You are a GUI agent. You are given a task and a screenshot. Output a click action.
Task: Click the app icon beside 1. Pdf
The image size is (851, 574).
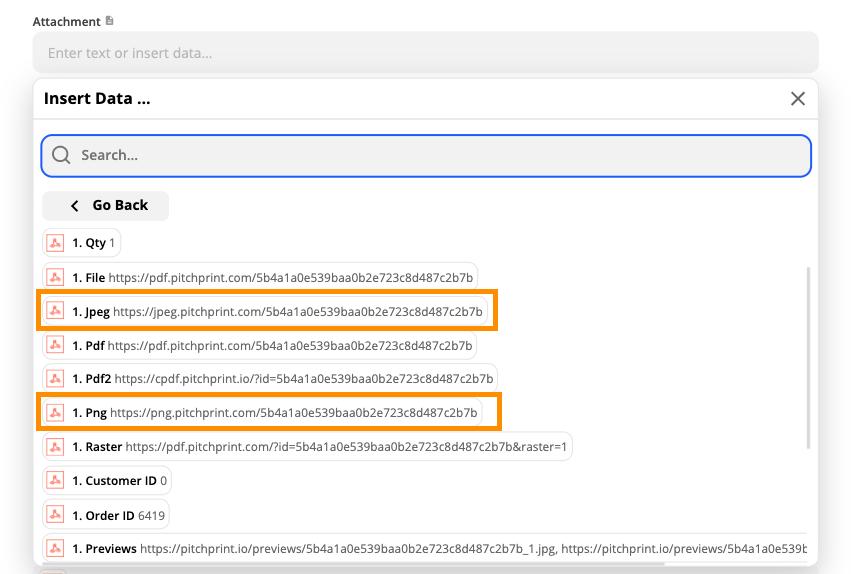55,346
